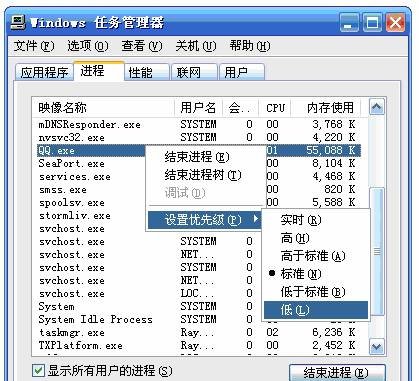Open the 帮助(H) menu
Image resolution: width=419 pixels, height=381 pixels.
tap(250, 46)
